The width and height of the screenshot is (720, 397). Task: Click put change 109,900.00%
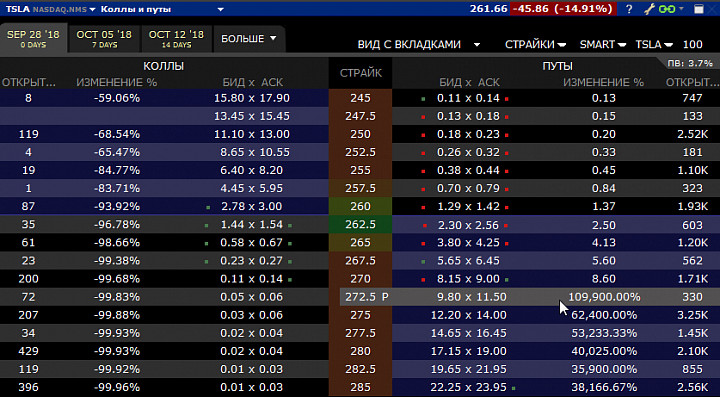coord(604,297)
